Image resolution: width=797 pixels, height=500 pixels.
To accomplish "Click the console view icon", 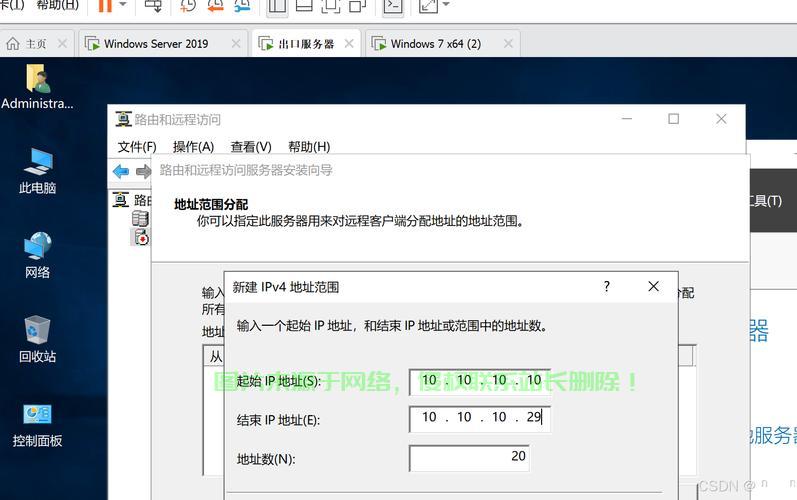I will pyautogui.click(x=393, y=6).
